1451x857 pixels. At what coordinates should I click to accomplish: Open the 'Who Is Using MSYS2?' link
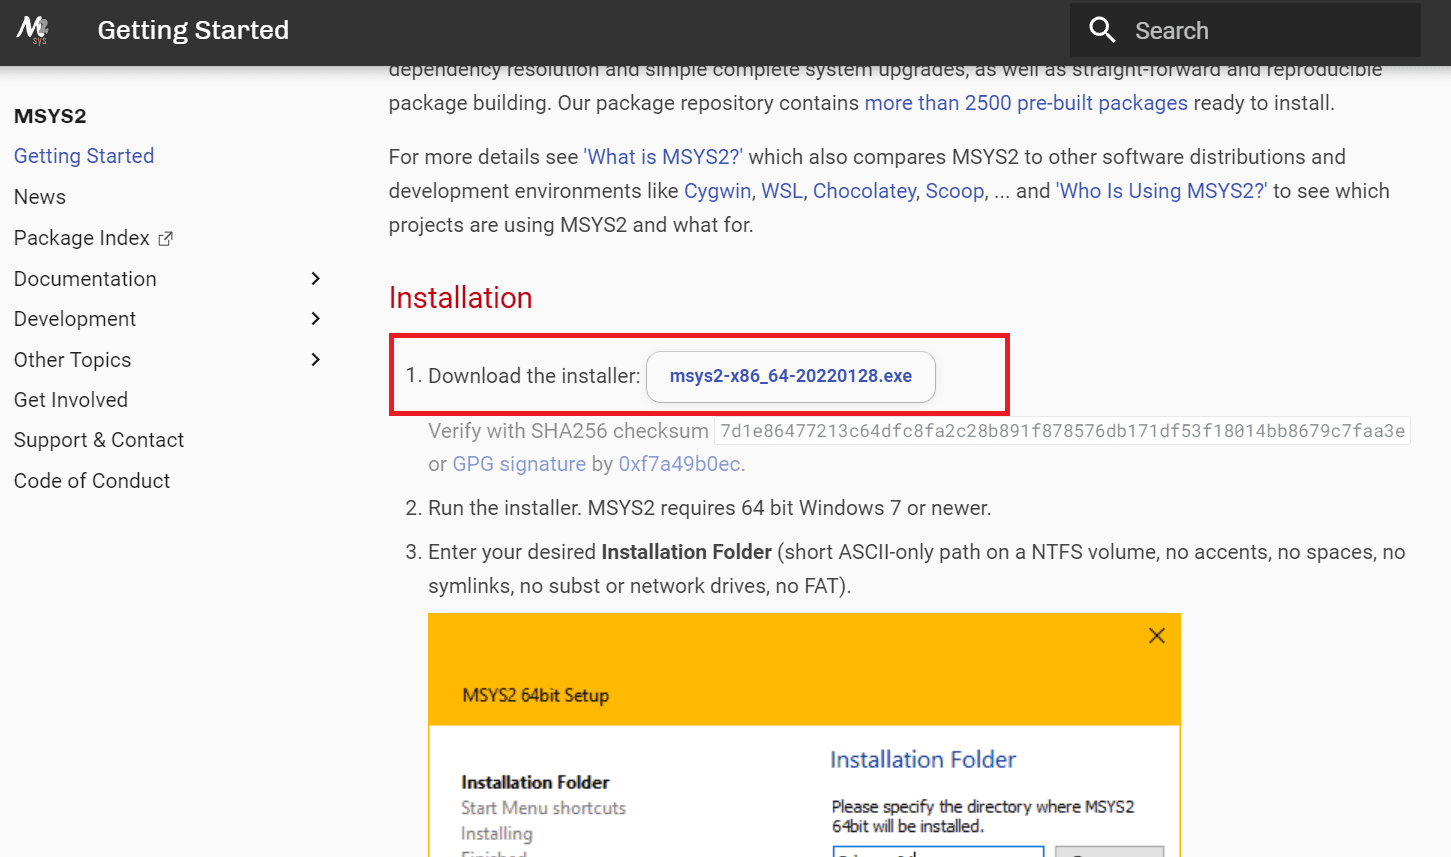(x=1161, y=191)
